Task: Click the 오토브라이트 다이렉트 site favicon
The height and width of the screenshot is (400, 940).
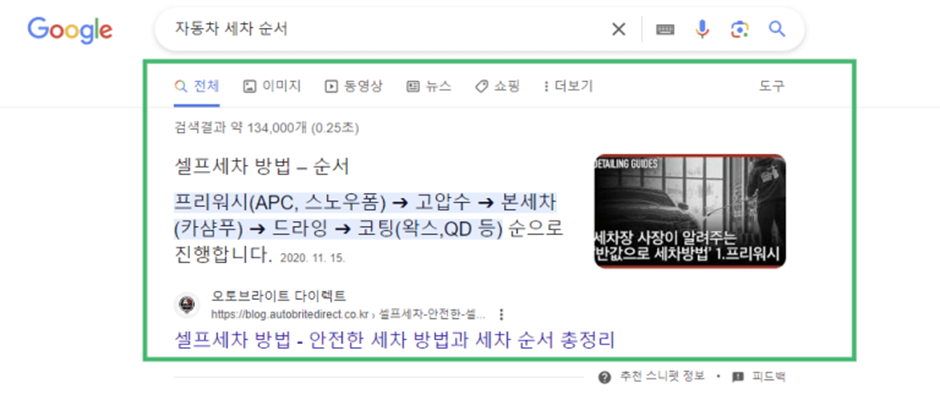Action: coord(186,305)
